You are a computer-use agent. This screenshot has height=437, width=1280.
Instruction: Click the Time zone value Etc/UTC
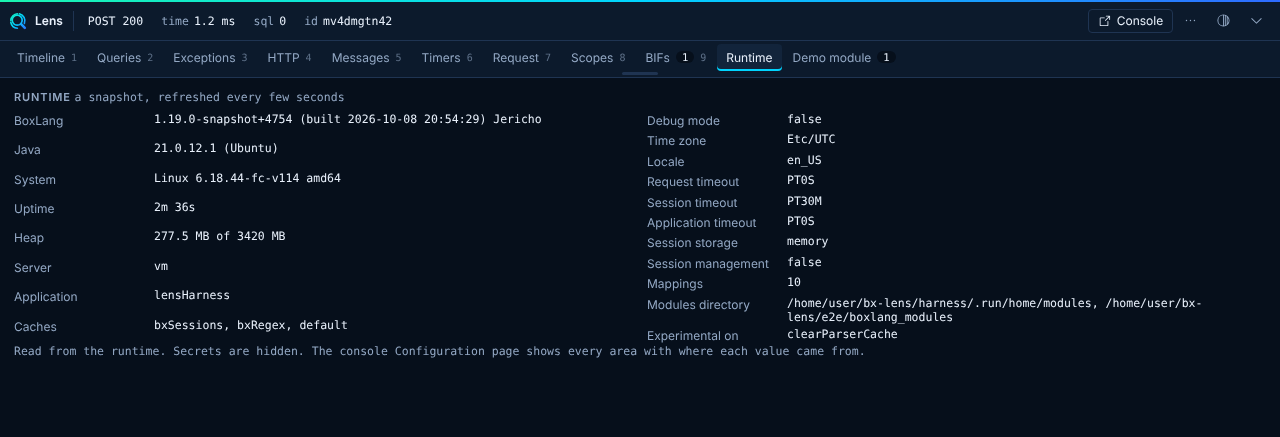coord(811,139)
